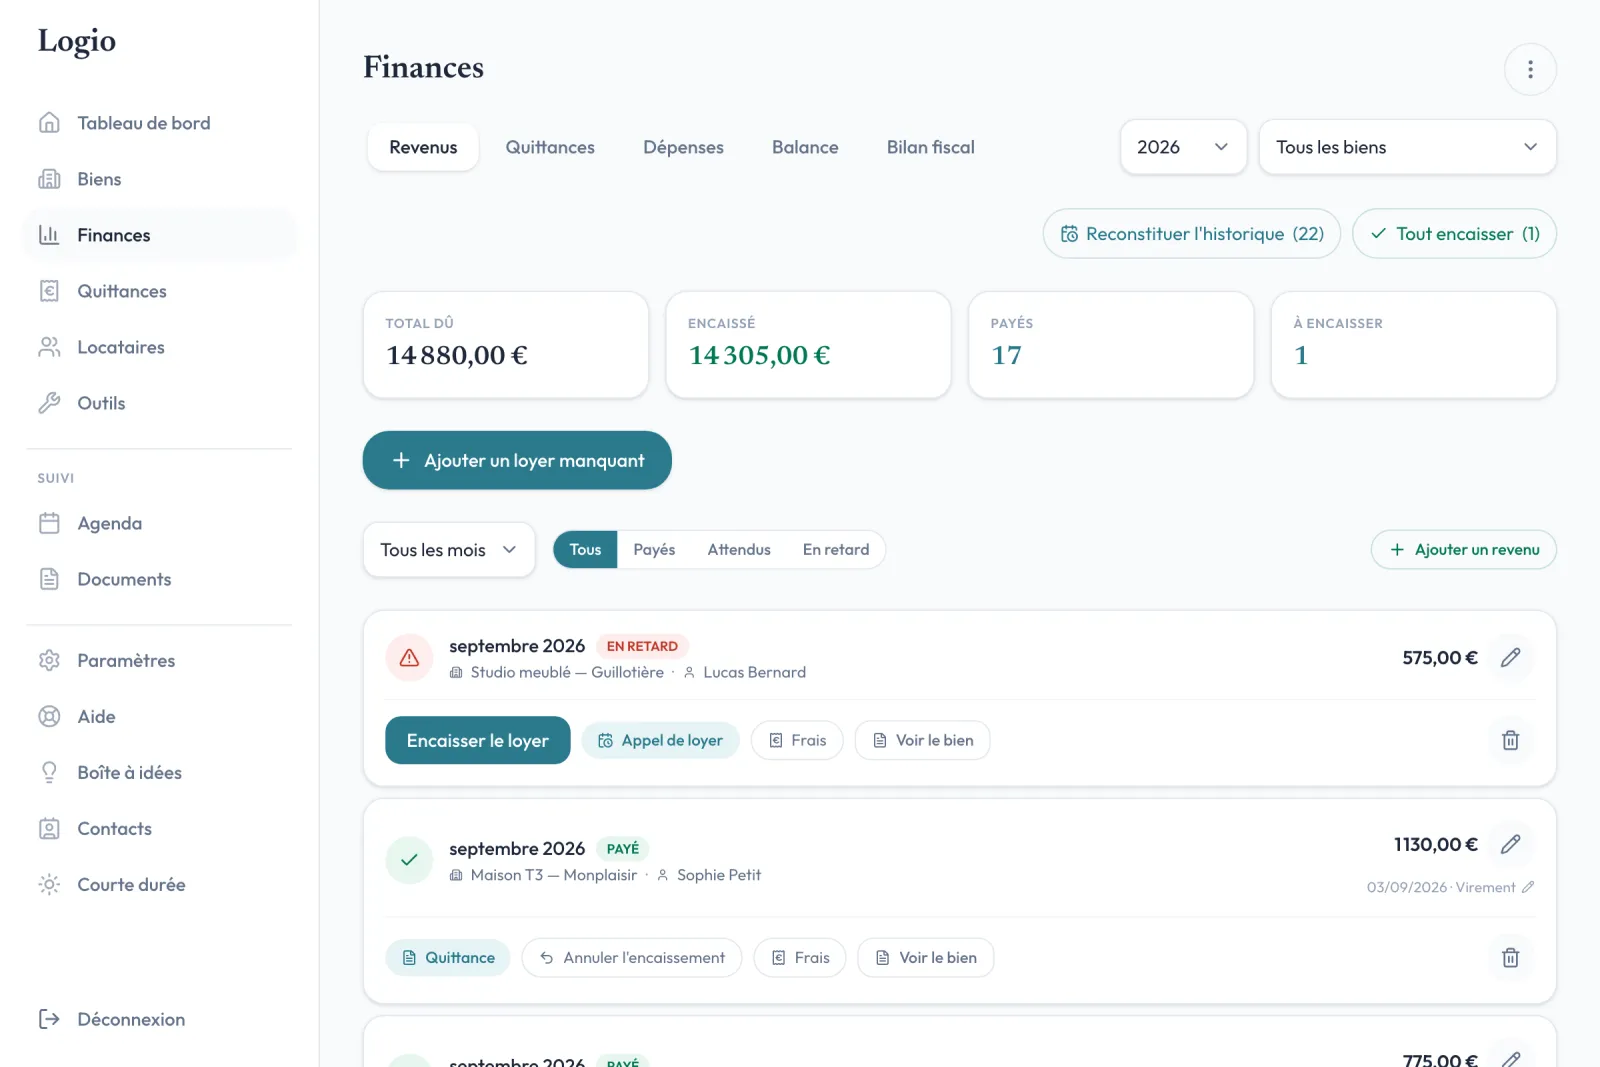Open Courte durée section
The image size is (1600, 1067).
pyautogui.click(x=160, y=884)
